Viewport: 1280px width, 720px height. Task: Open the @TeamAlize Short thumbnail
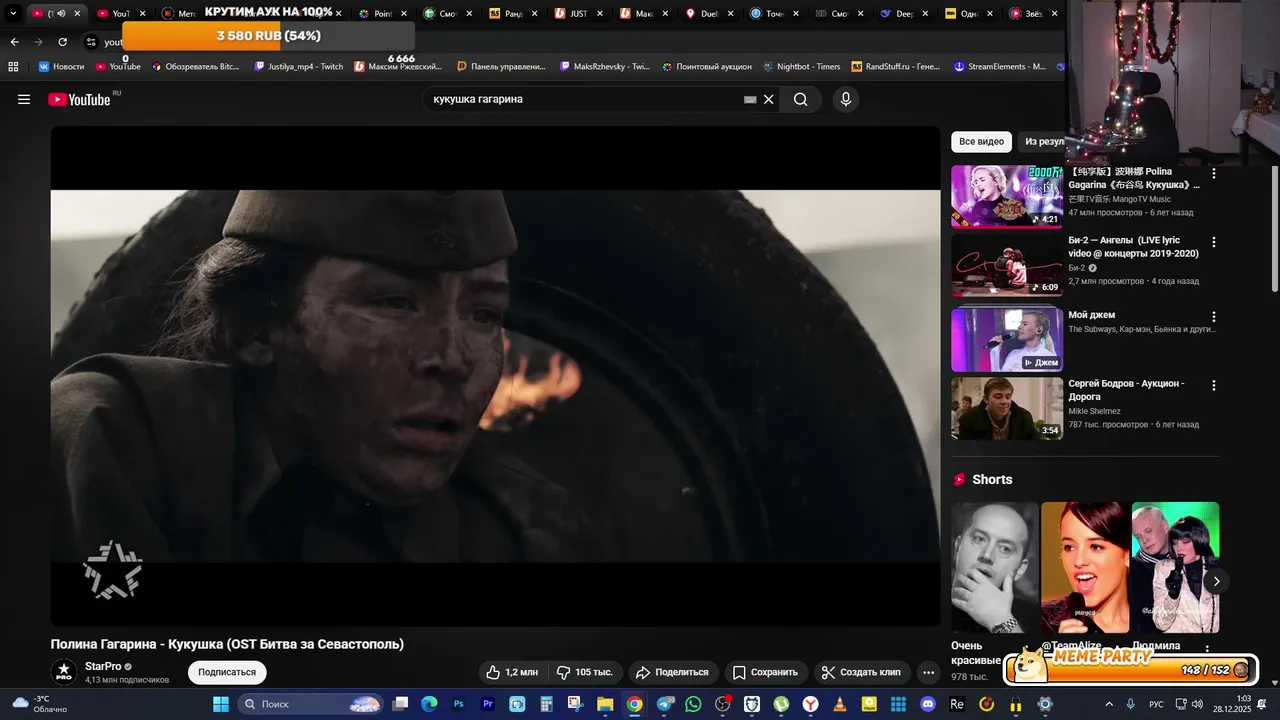click(x=1085, y=567)
